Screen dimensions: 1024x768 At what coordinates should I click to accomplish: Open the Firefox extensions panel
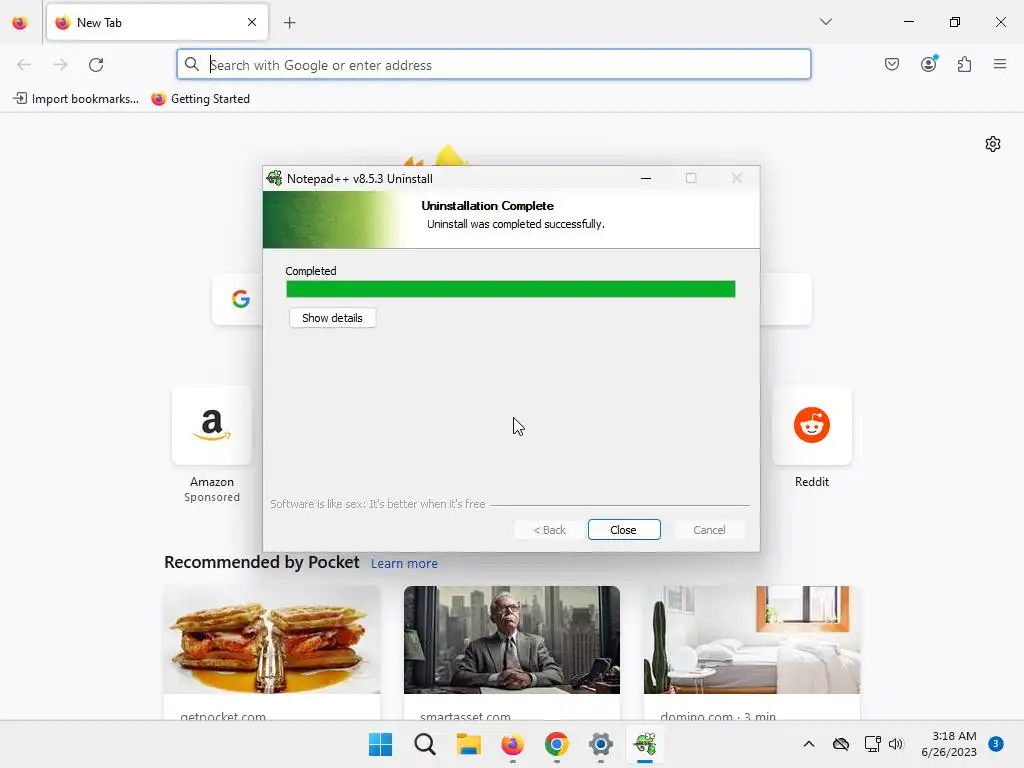[x=964, y=64]
